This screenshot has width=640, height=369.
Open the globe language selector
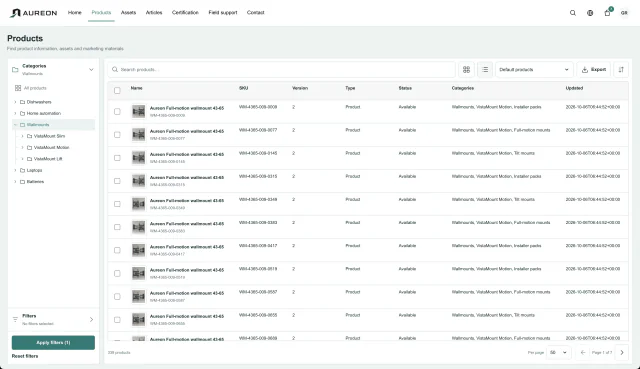click(590, 13)
